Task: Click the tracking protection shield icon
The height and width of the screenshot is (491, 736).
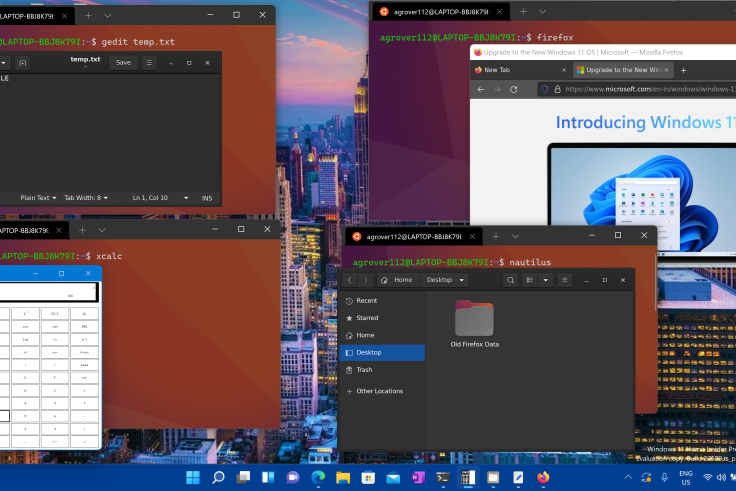Action: [544, 89]
